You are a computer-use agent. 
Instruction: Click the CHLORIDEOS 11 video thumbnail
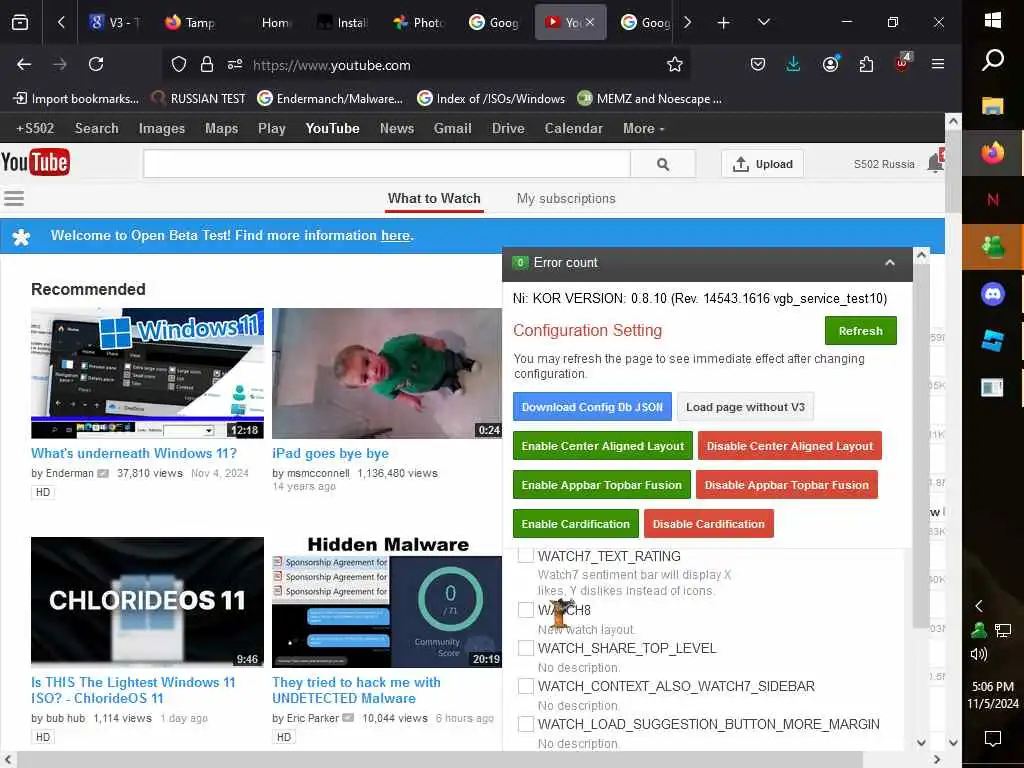coord(148,602)
